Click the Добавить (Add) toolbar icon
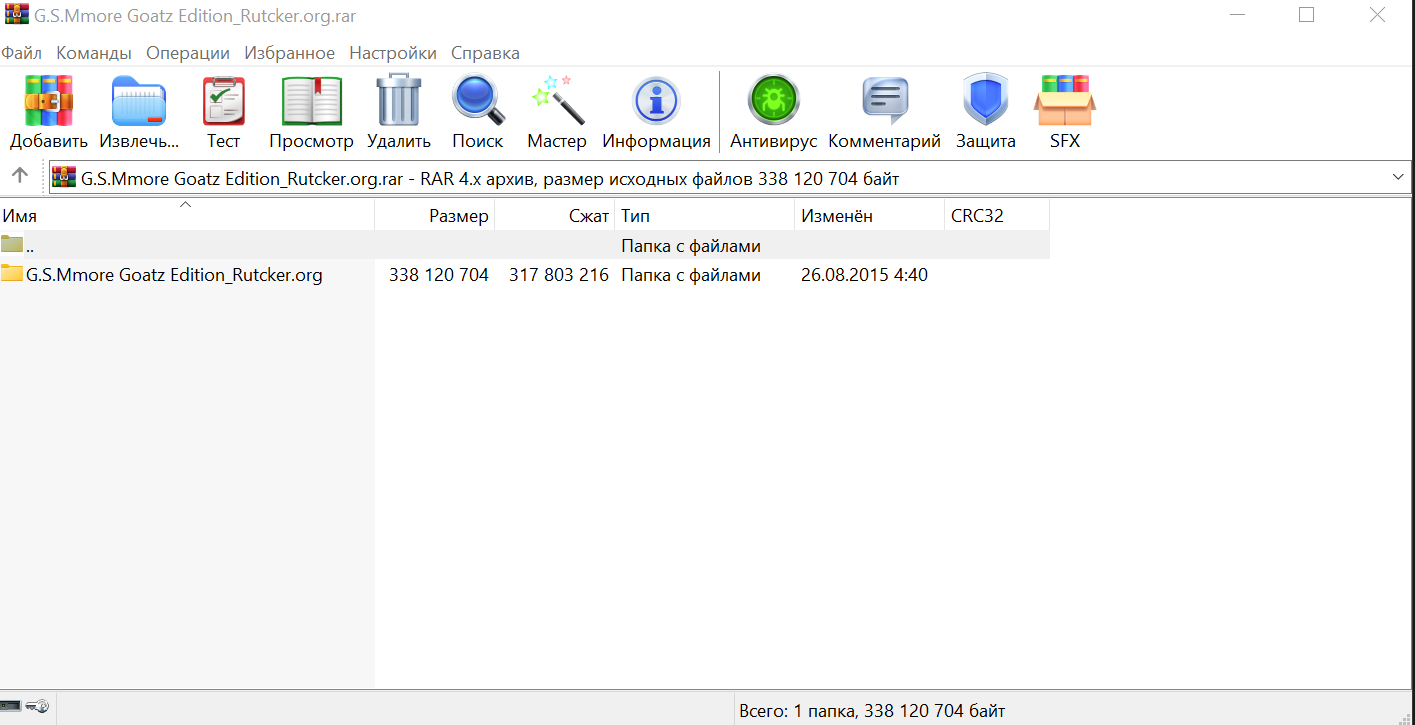The image size is (1415, 725). point(48,102)
